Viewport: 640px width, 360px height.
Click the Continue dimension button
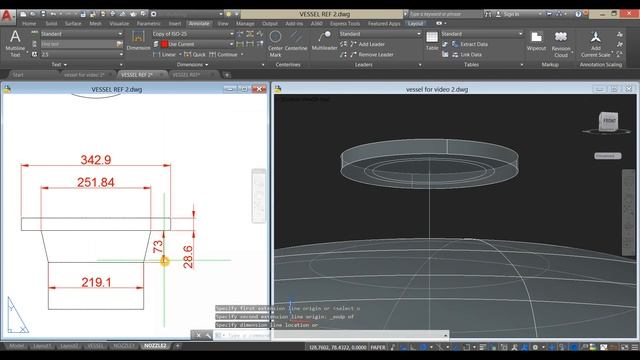click(223, 54)
